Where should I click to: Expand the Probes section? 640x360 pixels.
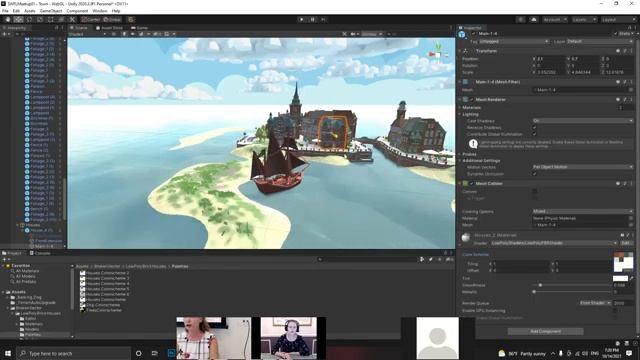click(460, 154)
